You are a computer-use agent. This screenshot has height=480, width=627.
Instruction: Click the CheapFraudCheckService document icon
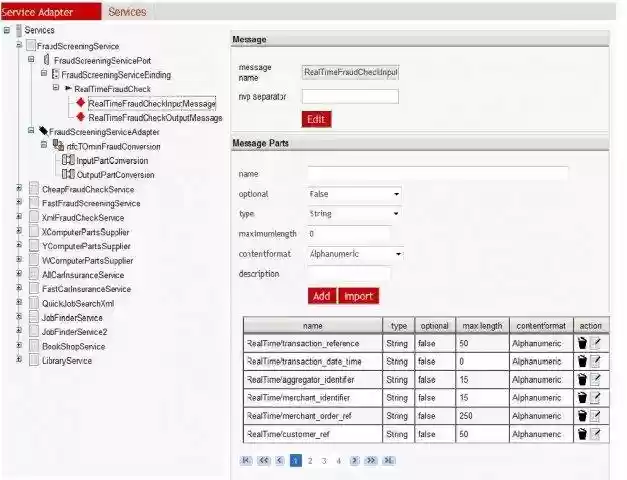coord(34,189)
